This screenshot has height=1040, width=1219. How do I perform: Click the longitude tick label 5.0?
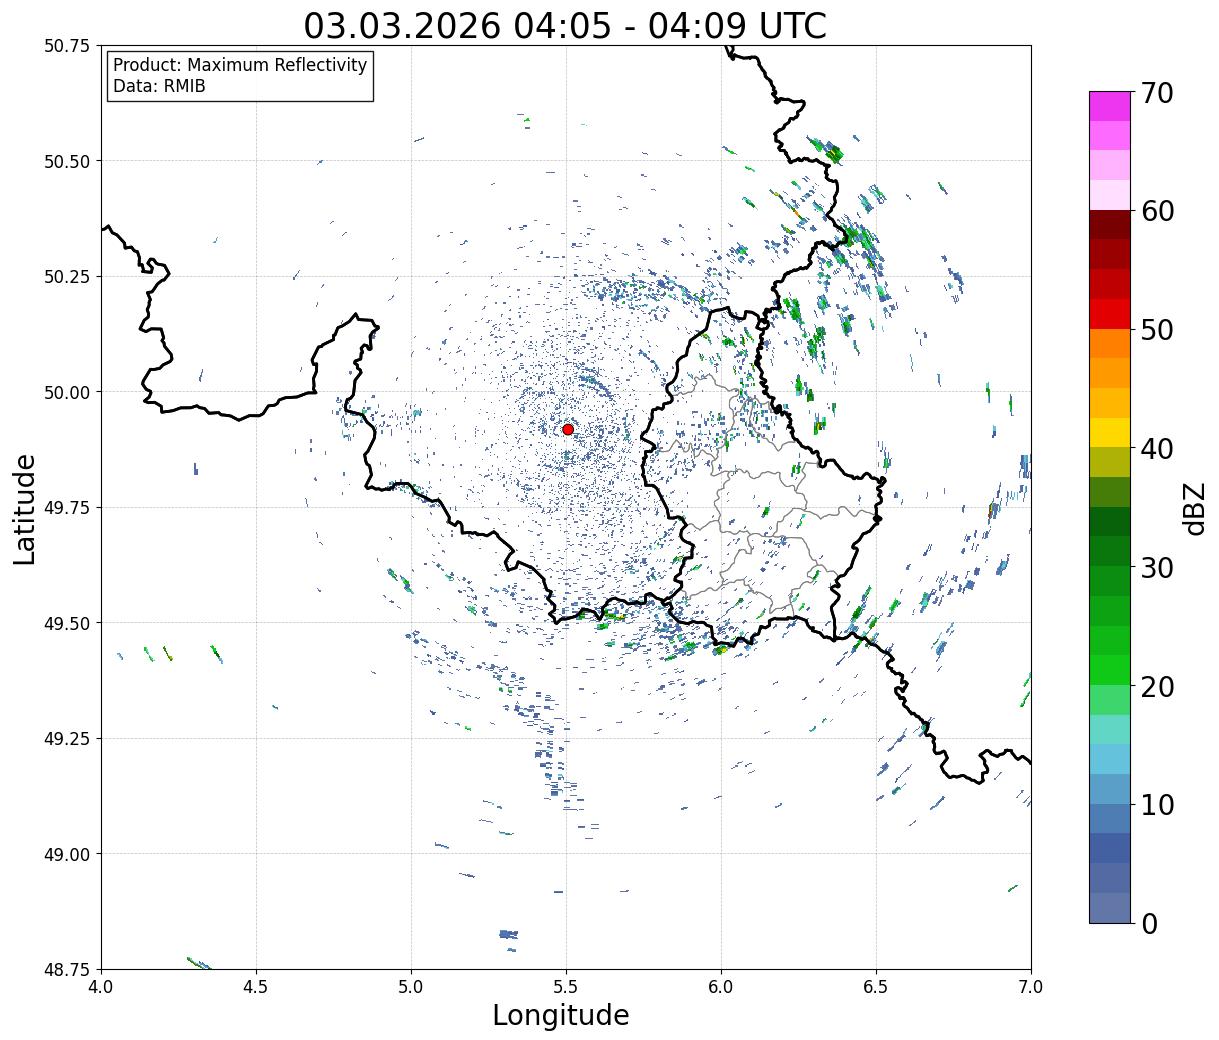(x=411, y=987)
